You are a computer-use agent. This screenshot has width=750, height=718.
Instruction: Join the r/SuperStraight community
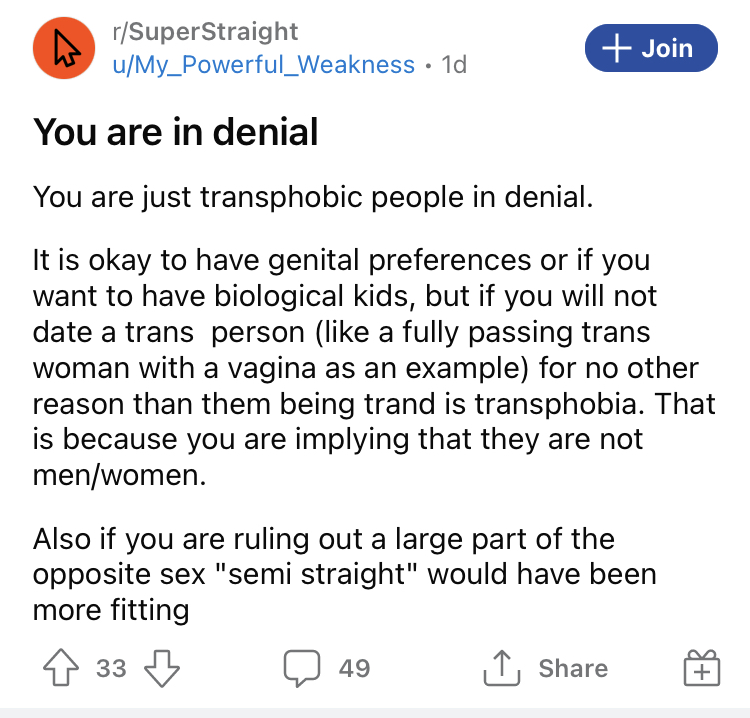click(651, 48)
